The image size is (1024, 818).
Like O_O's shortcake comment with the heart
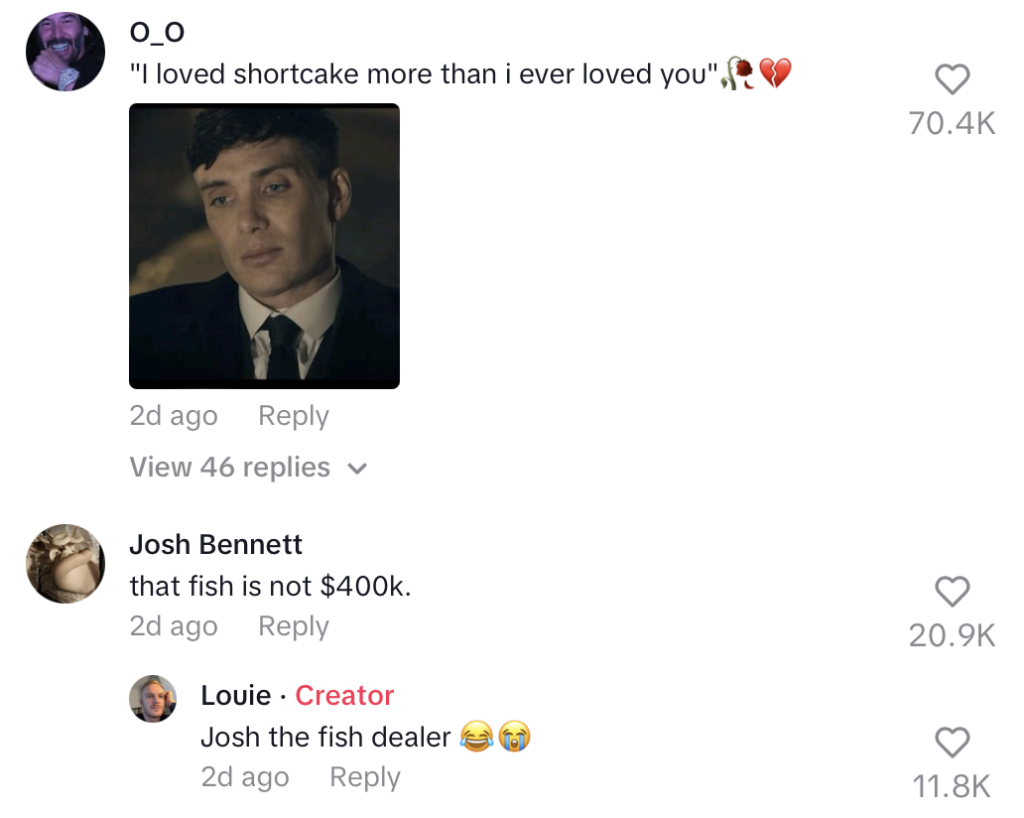pyautogui.click(x=951, y=80)
